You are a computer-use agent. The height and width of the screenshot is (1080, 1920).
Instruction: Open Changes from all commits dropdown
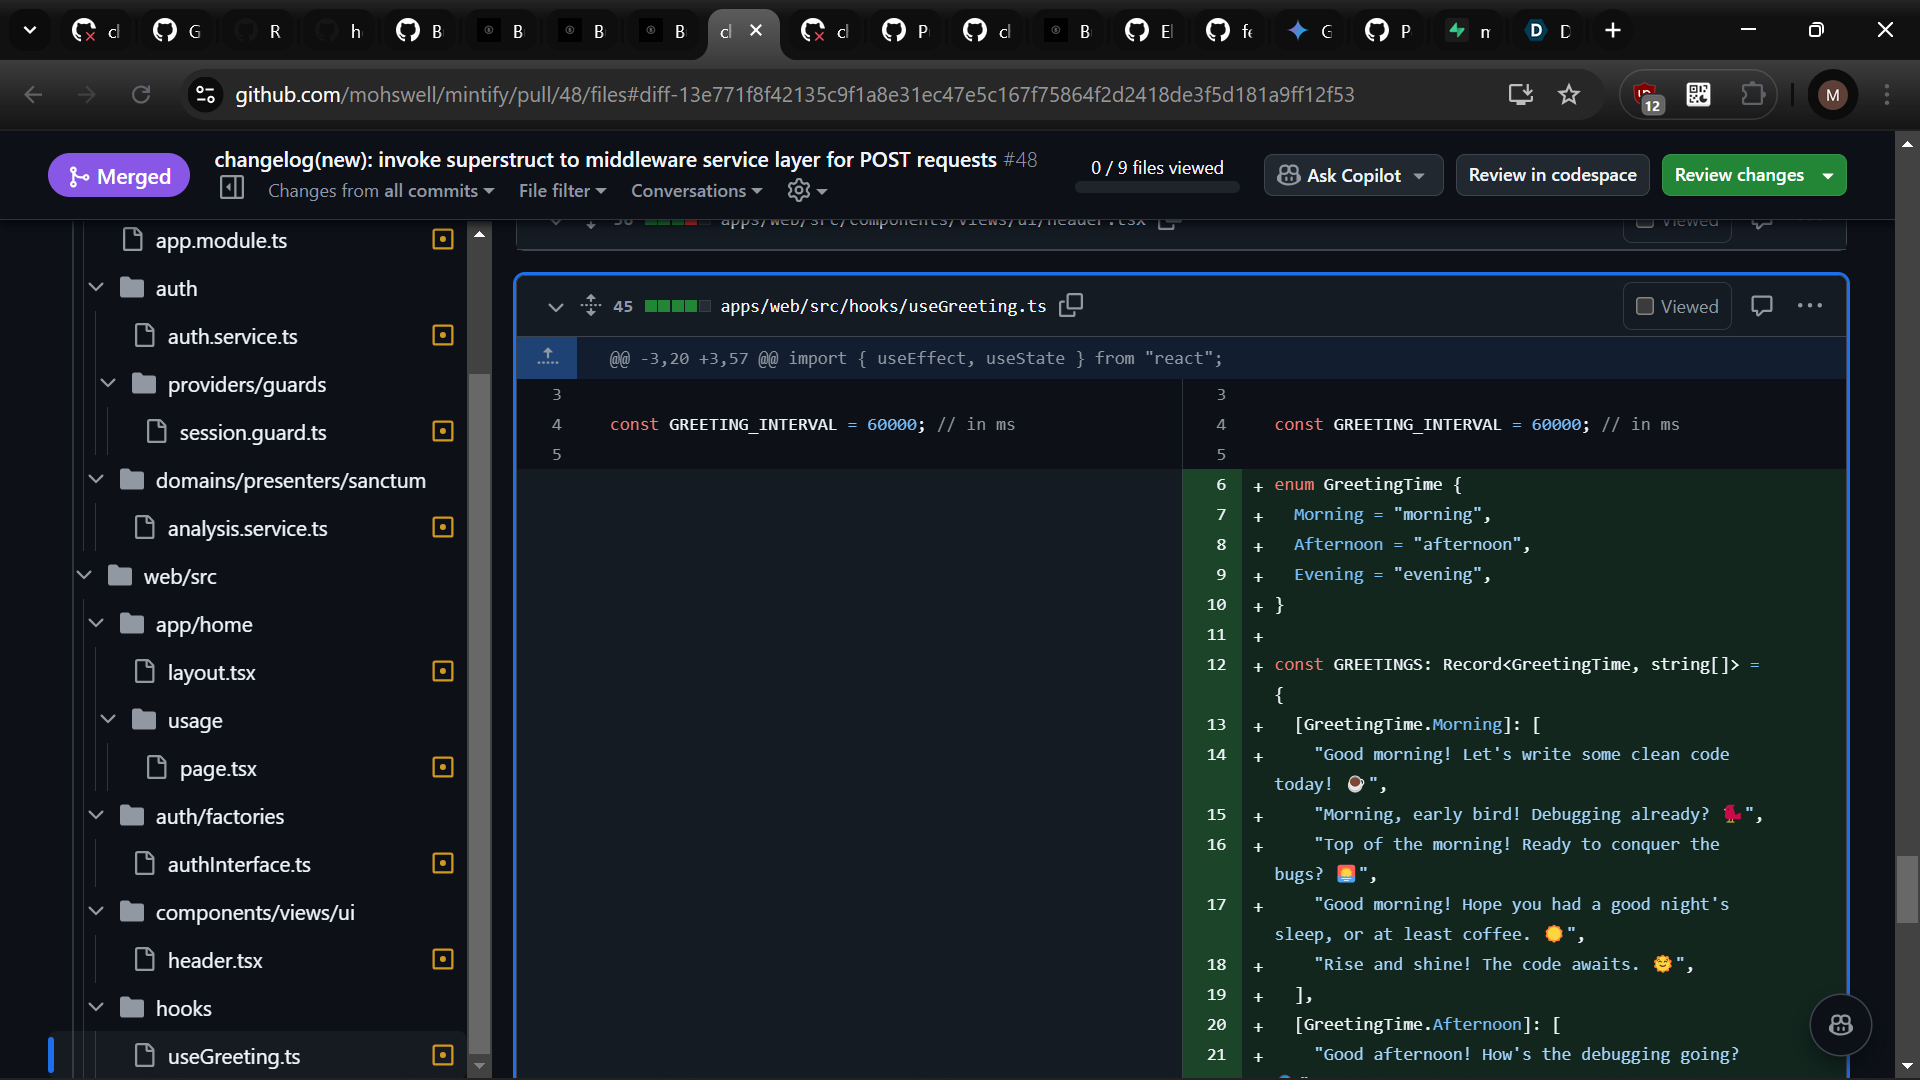(380, 190)
